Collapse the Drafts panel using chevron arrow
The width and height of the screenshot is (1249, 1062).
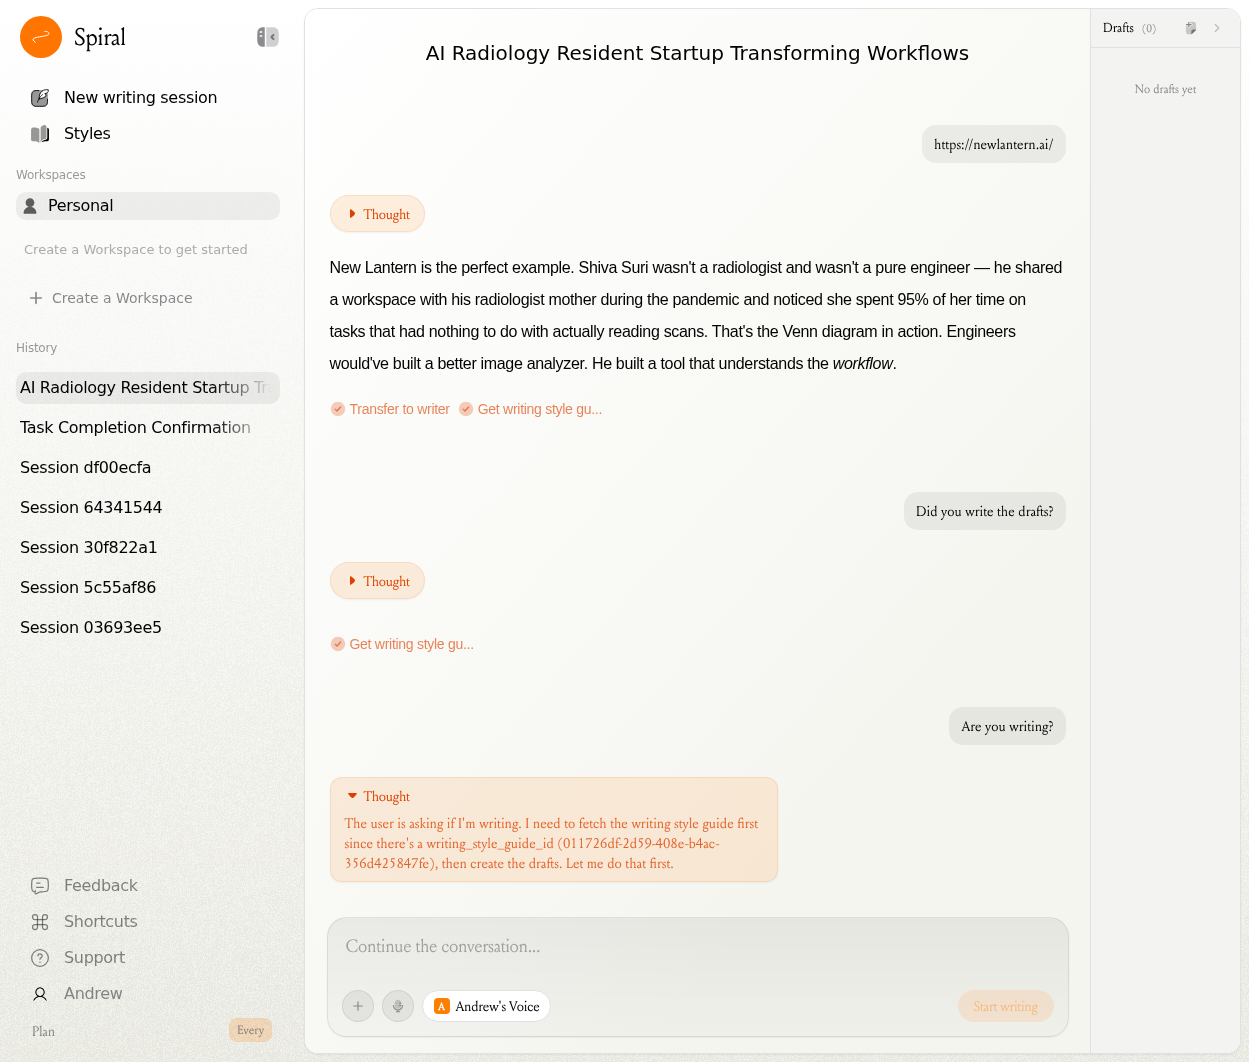coord(1217,28)
